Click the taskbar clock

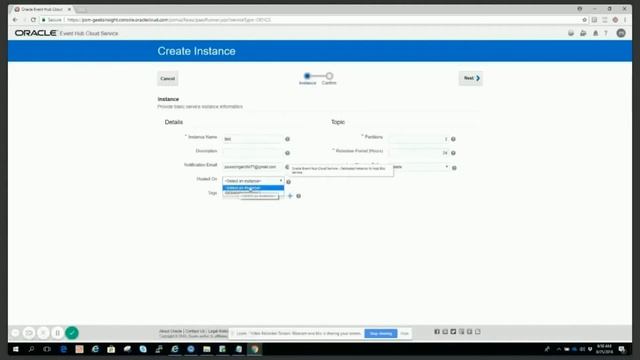(x=604, y=349)
